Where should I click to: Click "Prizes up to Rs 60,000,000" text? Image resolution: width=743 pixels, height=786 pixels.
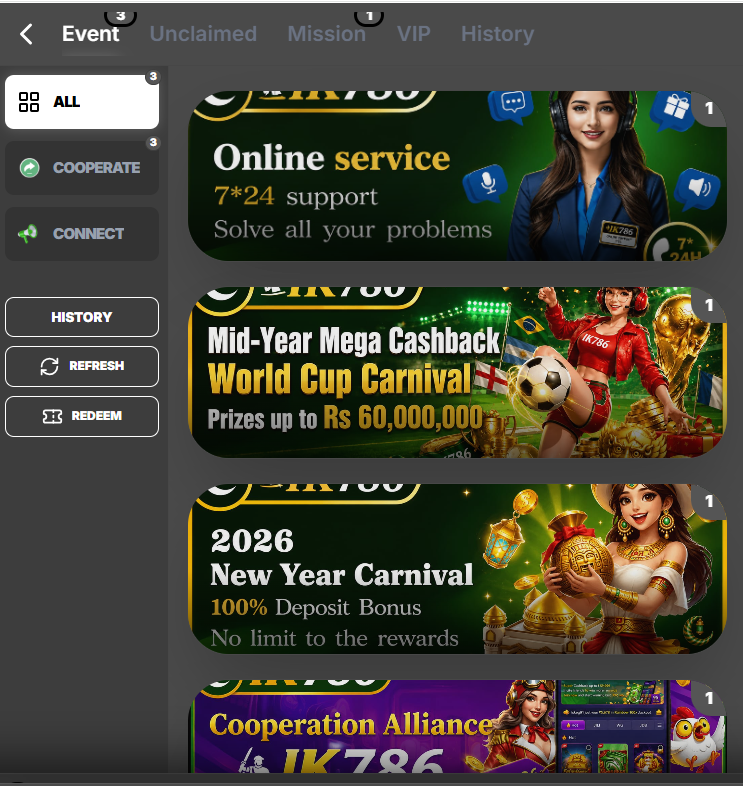tap(345, 418)
